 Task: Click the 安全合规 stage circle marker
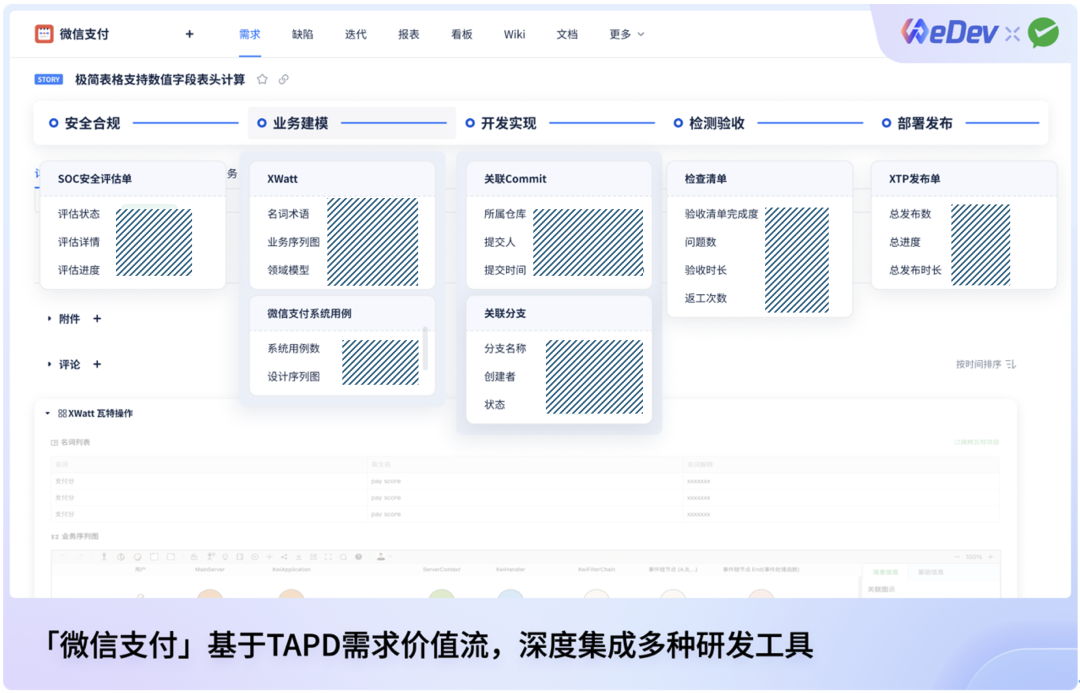click(53, 123)
